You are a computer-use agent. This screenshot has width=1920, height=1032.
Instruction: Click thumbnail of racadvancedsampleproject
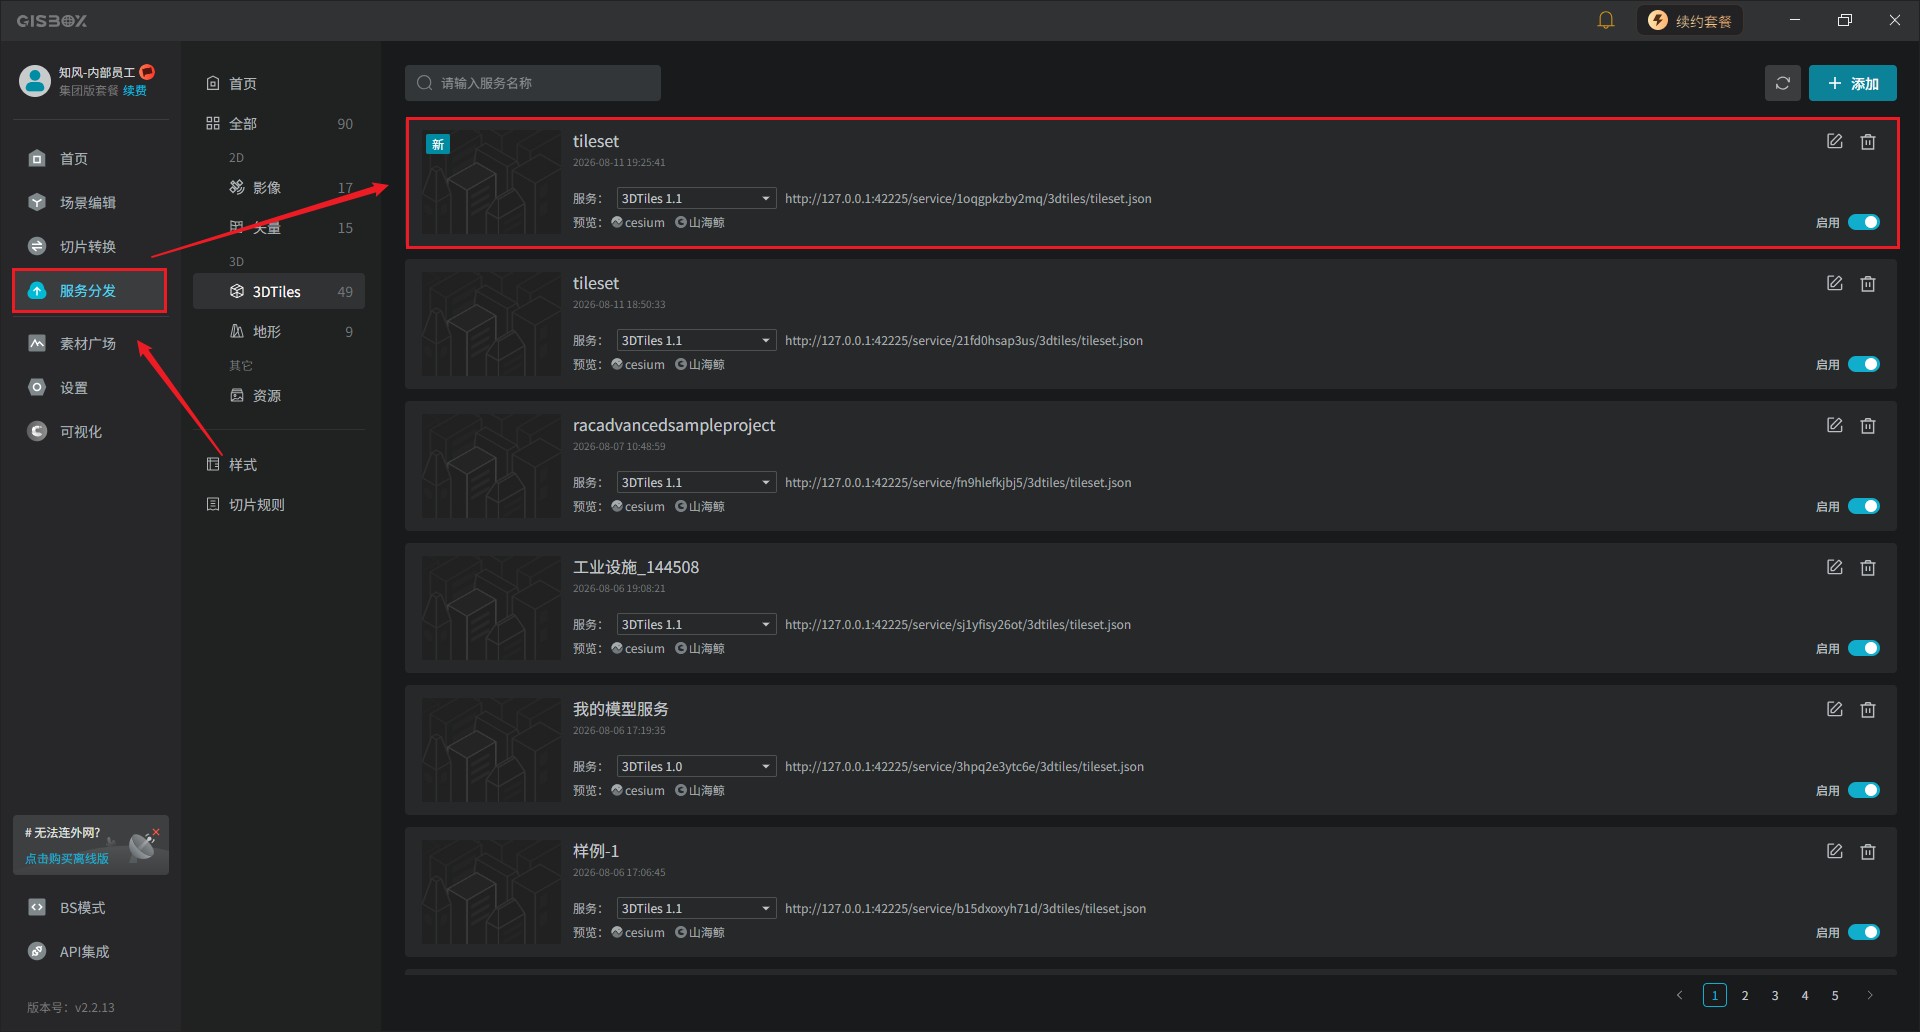coord(491,466)
